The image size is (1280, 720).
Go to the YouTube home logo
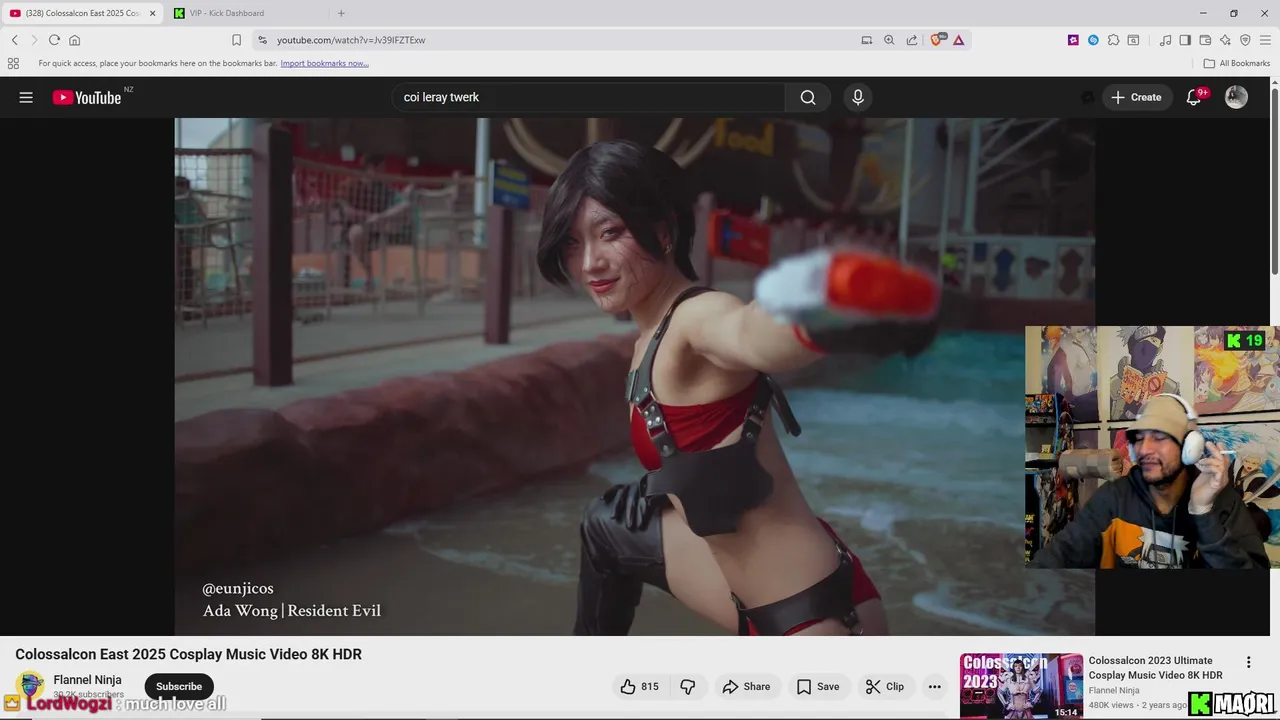click(87, 97)
